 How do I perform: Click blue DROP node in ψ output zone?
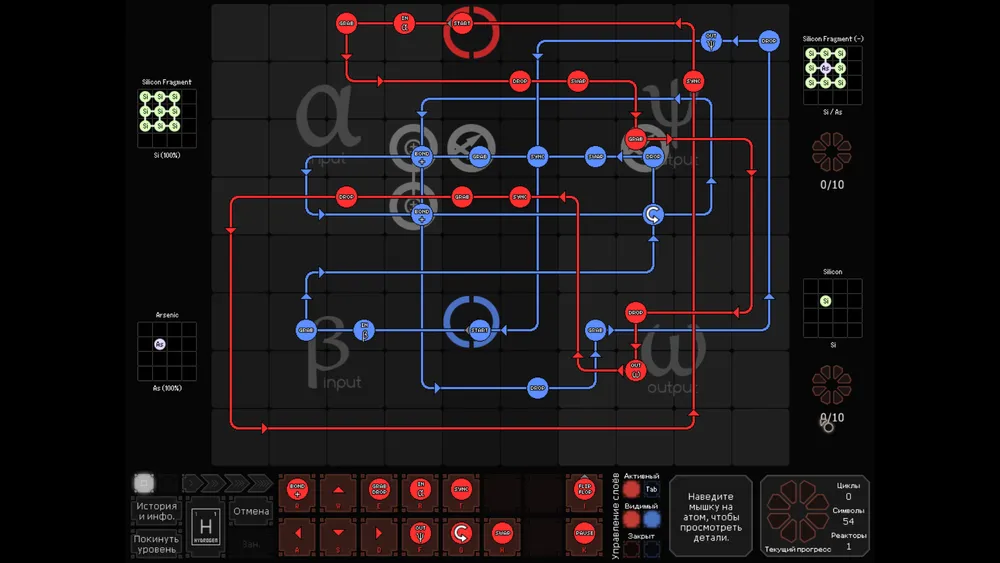click(x=653, y=157)
